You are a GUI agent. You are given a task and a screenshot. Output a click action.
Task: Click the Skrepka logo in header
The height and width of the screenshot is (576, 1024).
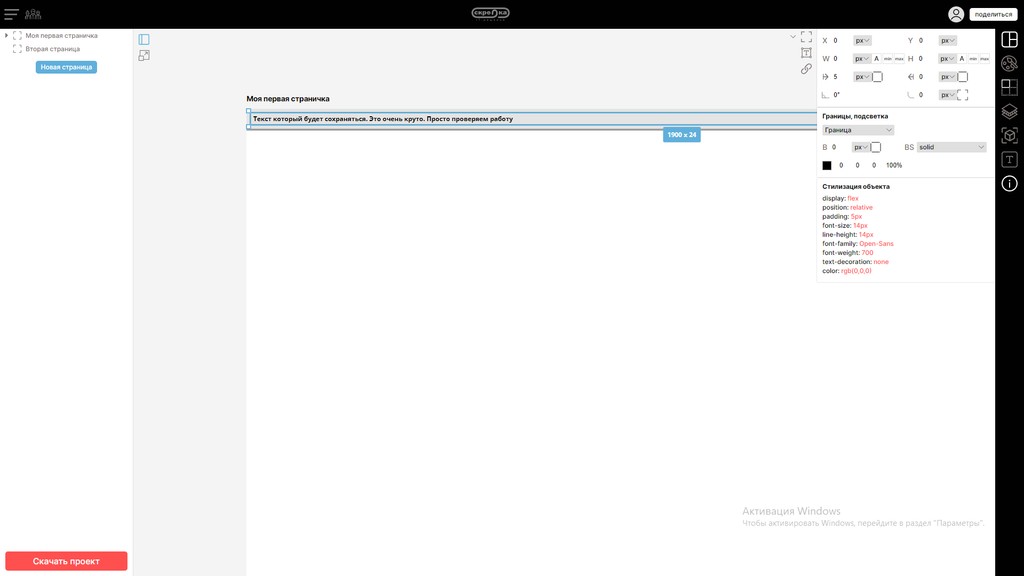click(x=490, y=14)
